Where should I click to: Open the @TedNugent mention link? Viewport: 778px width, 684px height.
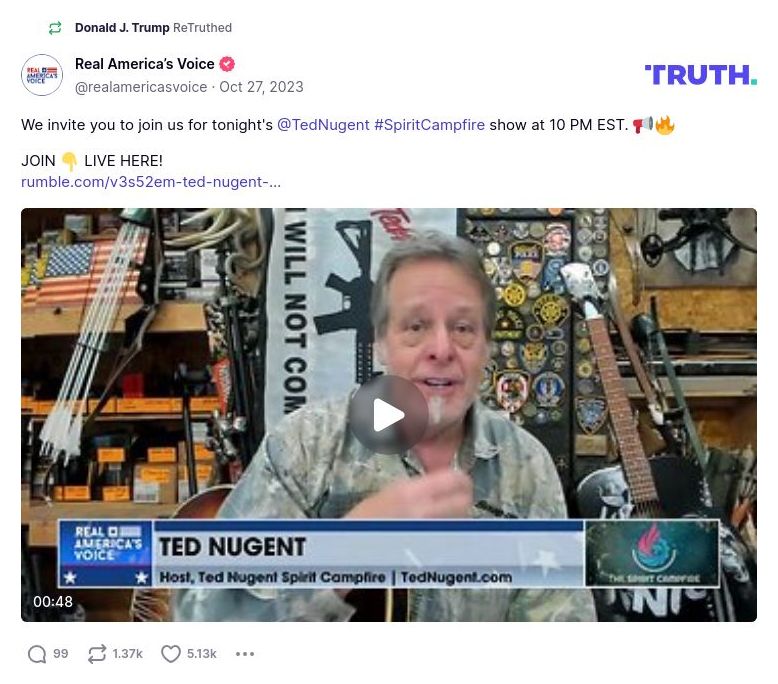(x=323, y=124)
